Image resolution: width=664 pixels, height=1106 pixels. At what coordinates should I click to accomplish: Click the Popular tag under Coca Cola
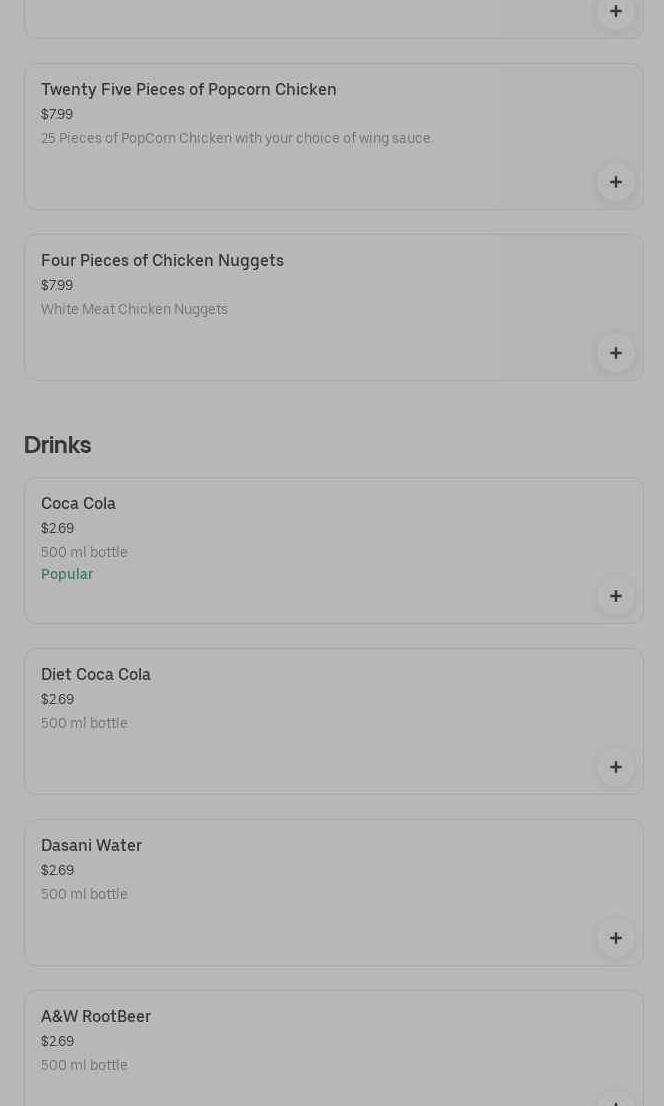(x=67, y=574)
